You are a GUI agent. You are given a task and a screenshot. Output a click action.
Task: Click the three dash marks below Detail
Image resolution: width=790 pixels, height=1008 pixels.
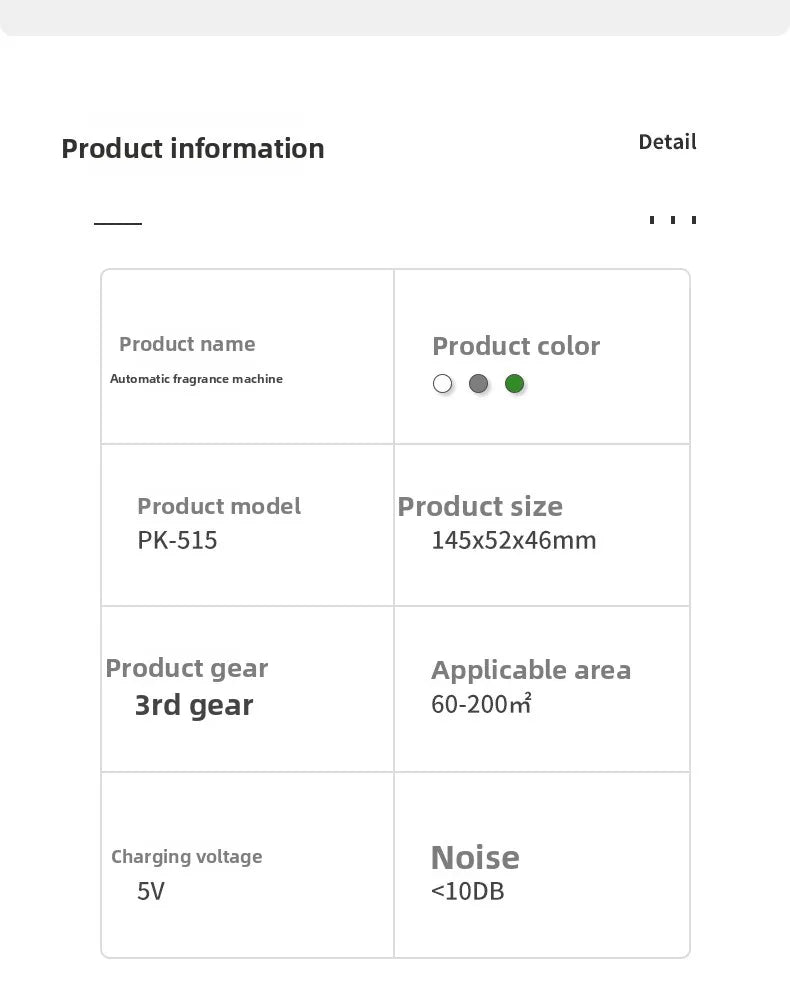(x=673, y=220)
